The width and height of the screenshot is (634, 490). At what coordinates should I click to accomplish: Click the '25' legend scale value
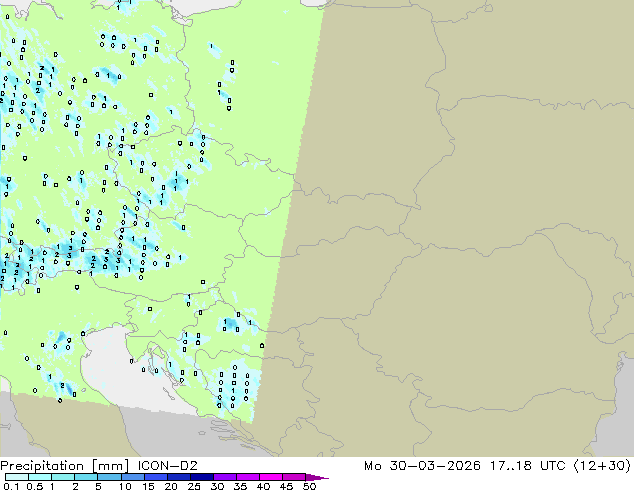pos(194,486)
